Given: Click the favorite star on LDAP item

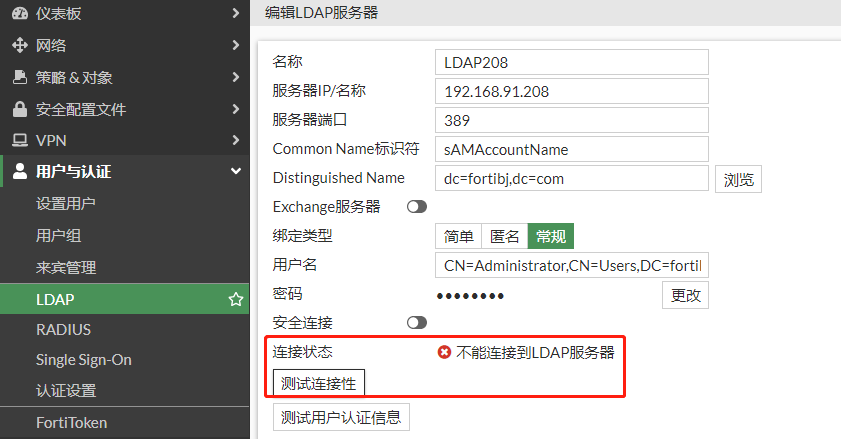Looking at the screenshot, I should tap(235, 299).
